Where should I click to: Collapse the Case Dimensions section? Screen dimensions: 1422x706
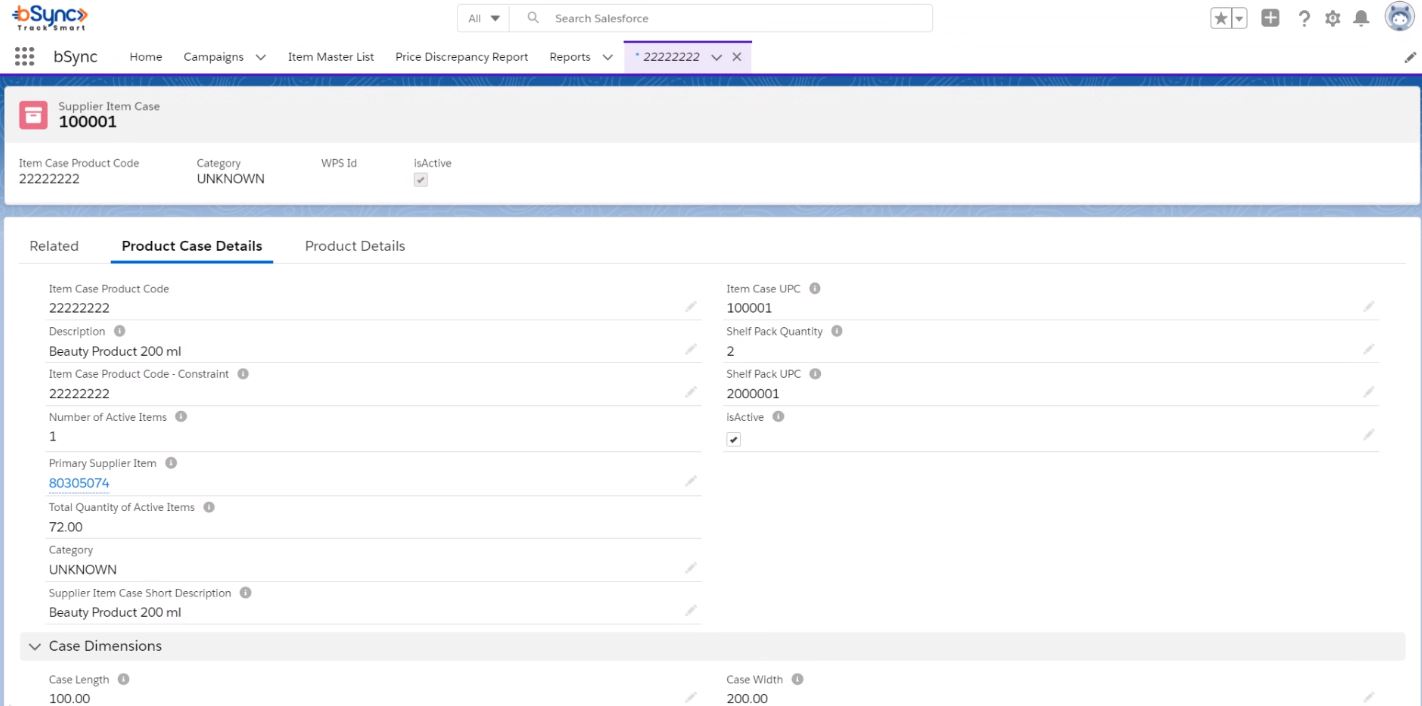point(36,647)
